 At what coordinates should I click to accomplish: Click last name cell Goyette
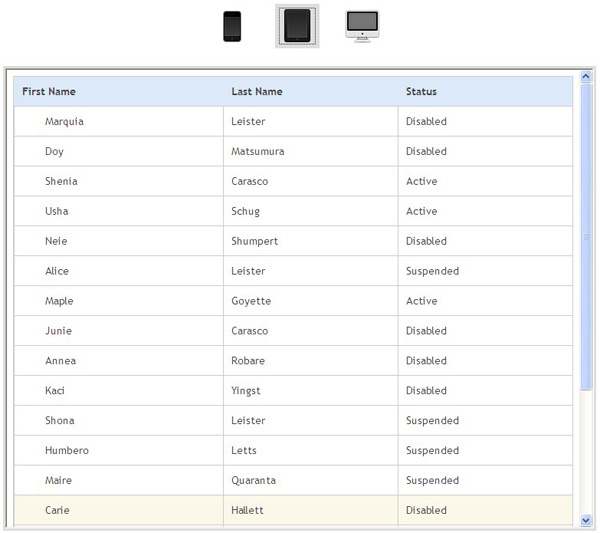pos(251,302)
